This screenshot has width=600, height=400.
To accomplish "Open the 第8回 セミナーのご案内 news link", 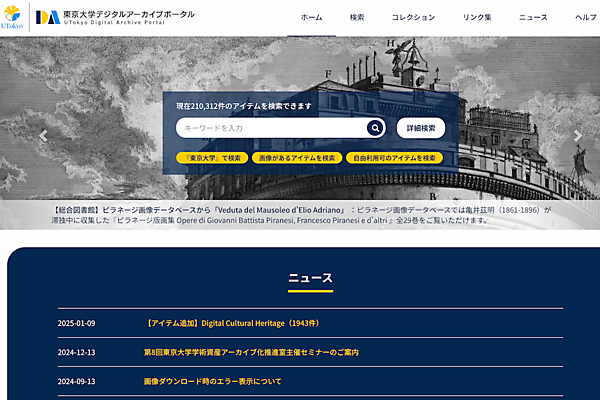I will click(x=251, y=352).
